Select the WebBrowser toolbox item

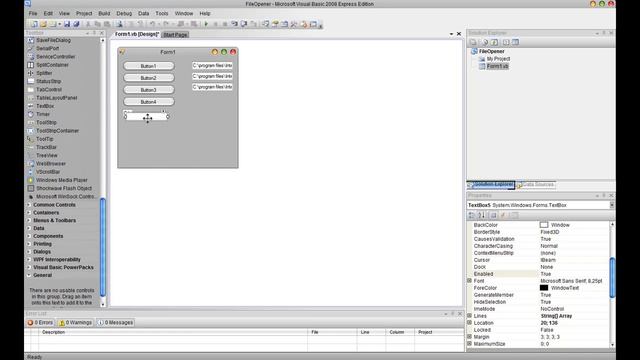[51, 164]
